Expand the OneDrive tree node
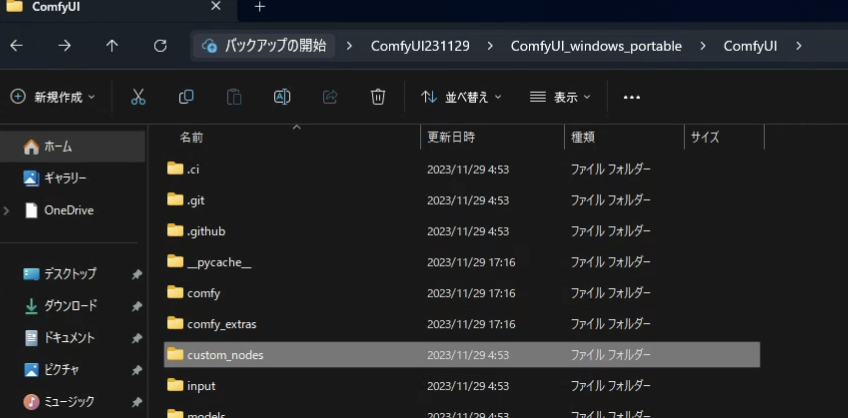 click(6, 210)
